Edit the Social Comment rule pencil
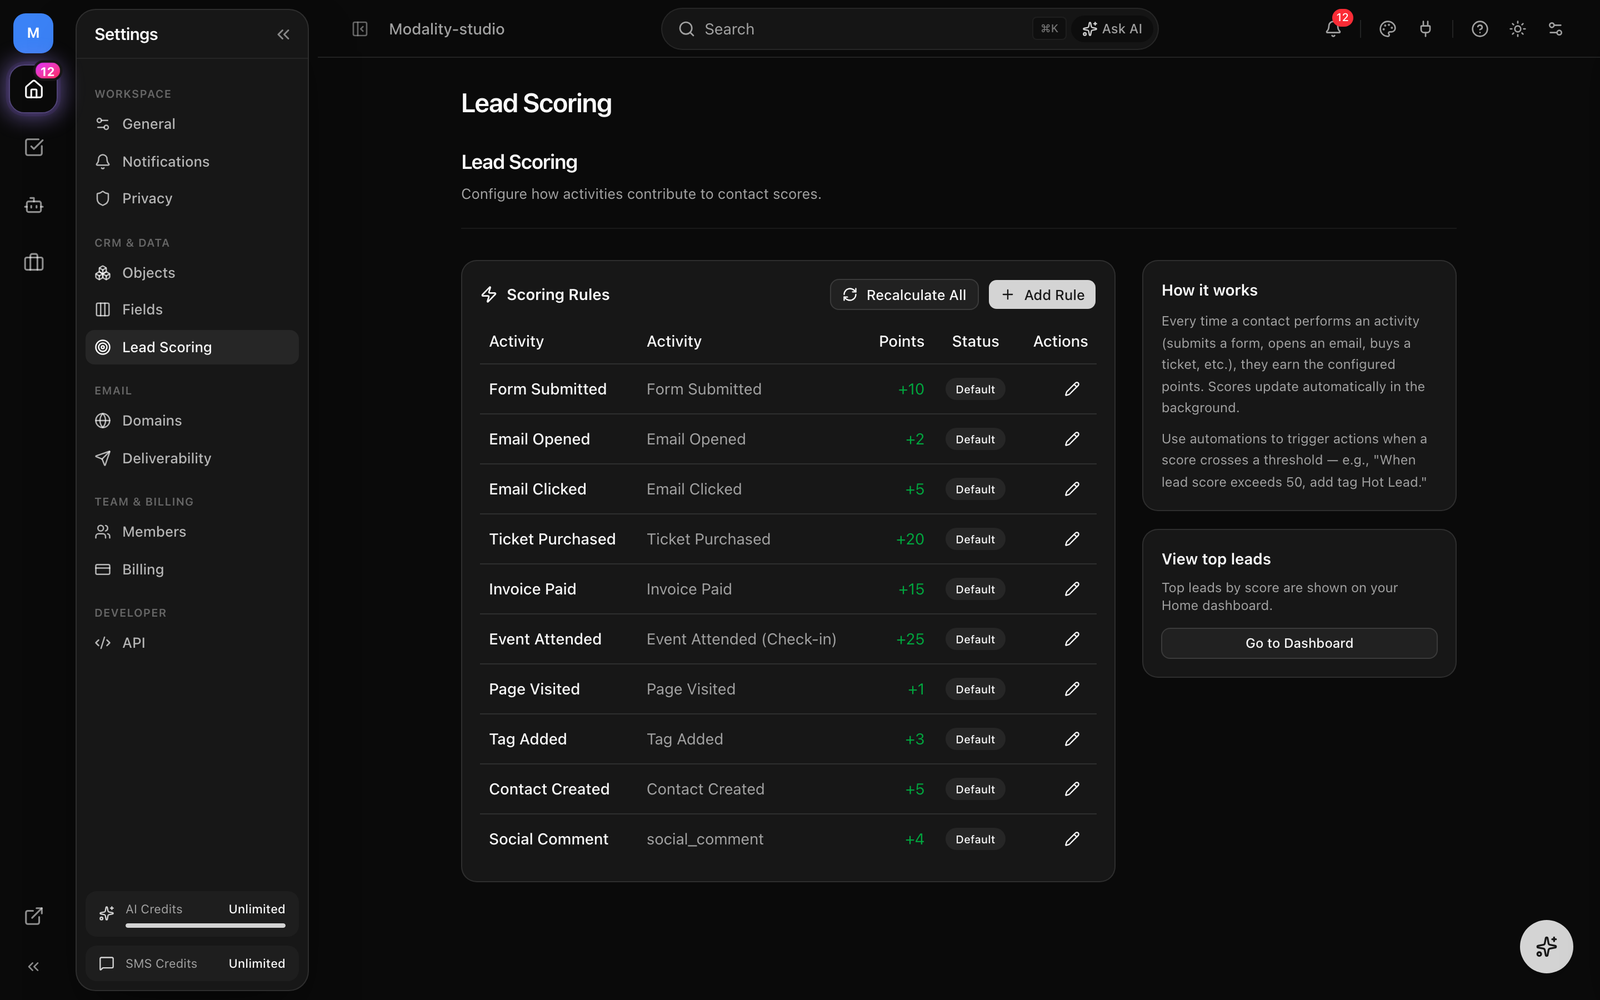 1072,839
